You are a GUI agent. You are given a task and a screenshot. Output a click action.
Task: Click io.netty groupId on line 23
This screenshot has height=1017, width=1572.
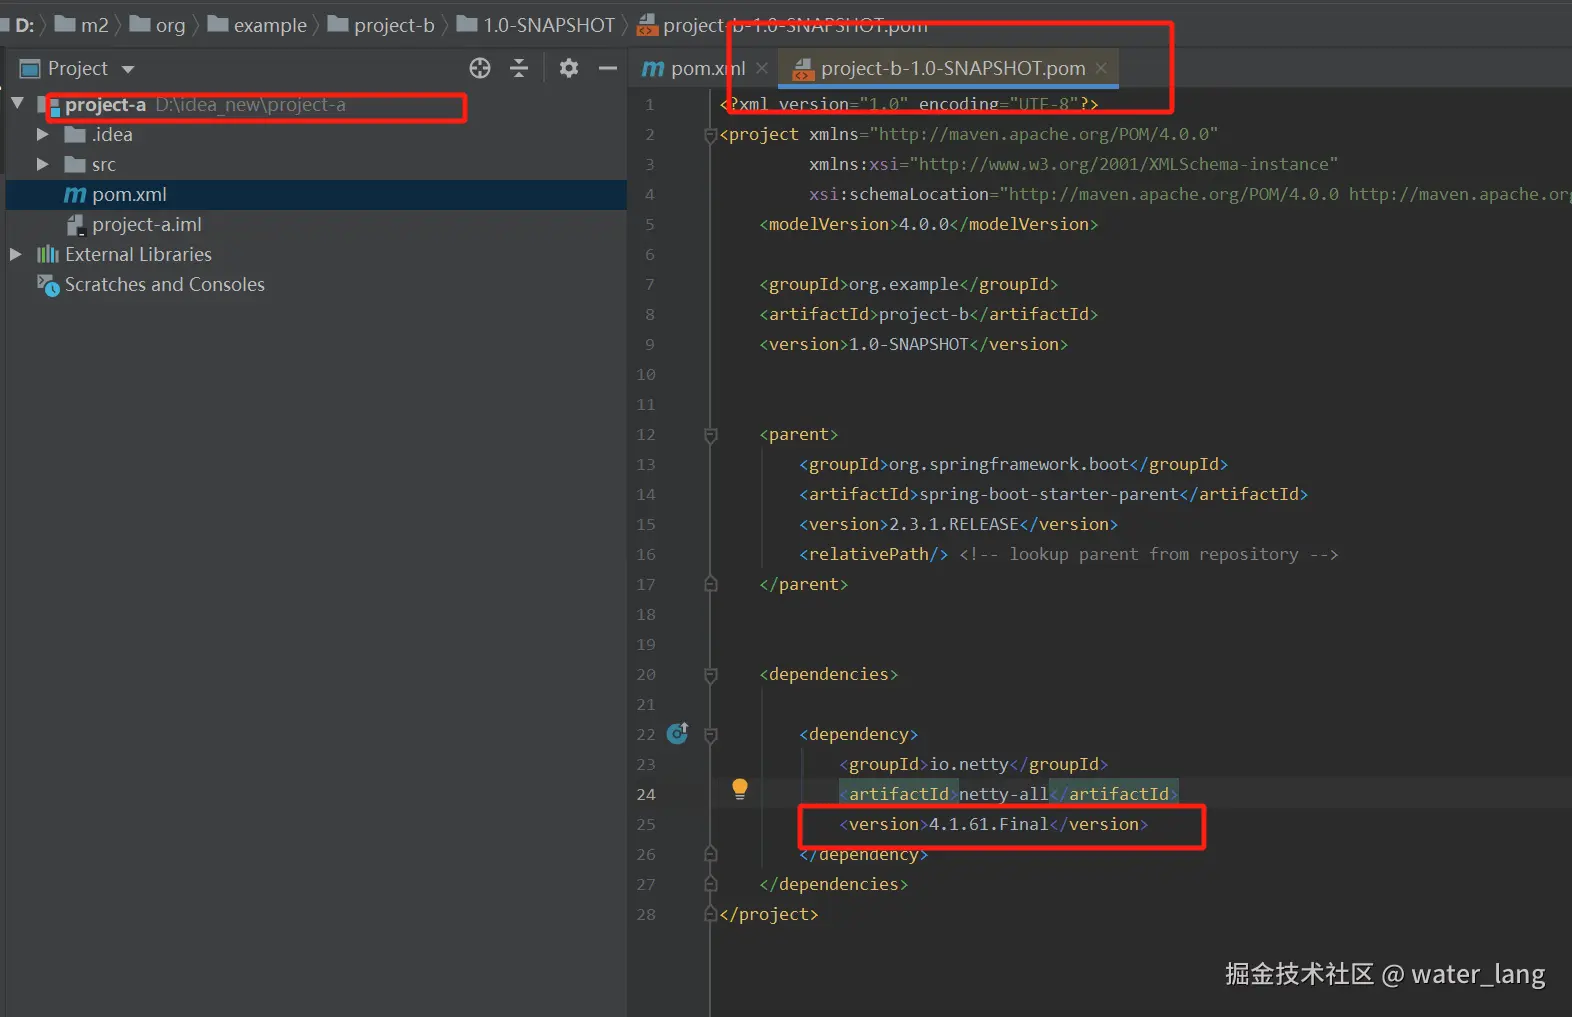[969, 764]
